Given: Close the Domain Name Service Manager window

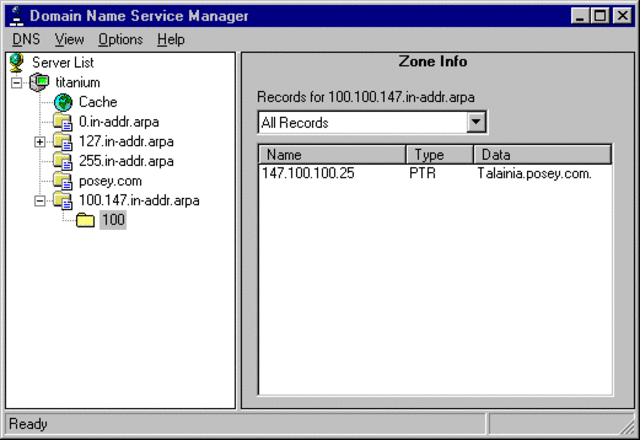Looking at the screenshot, I should 623,16.
